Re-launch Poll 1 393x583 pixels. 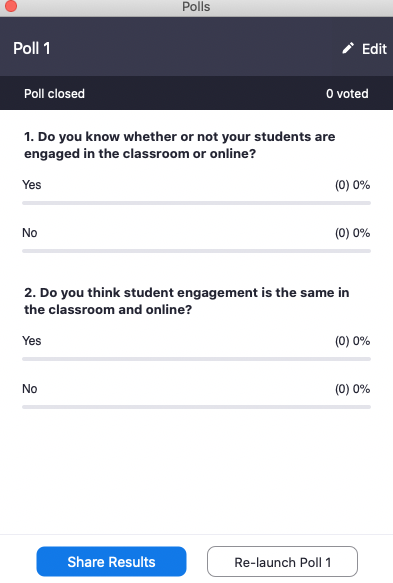click(x=282, y=561)
